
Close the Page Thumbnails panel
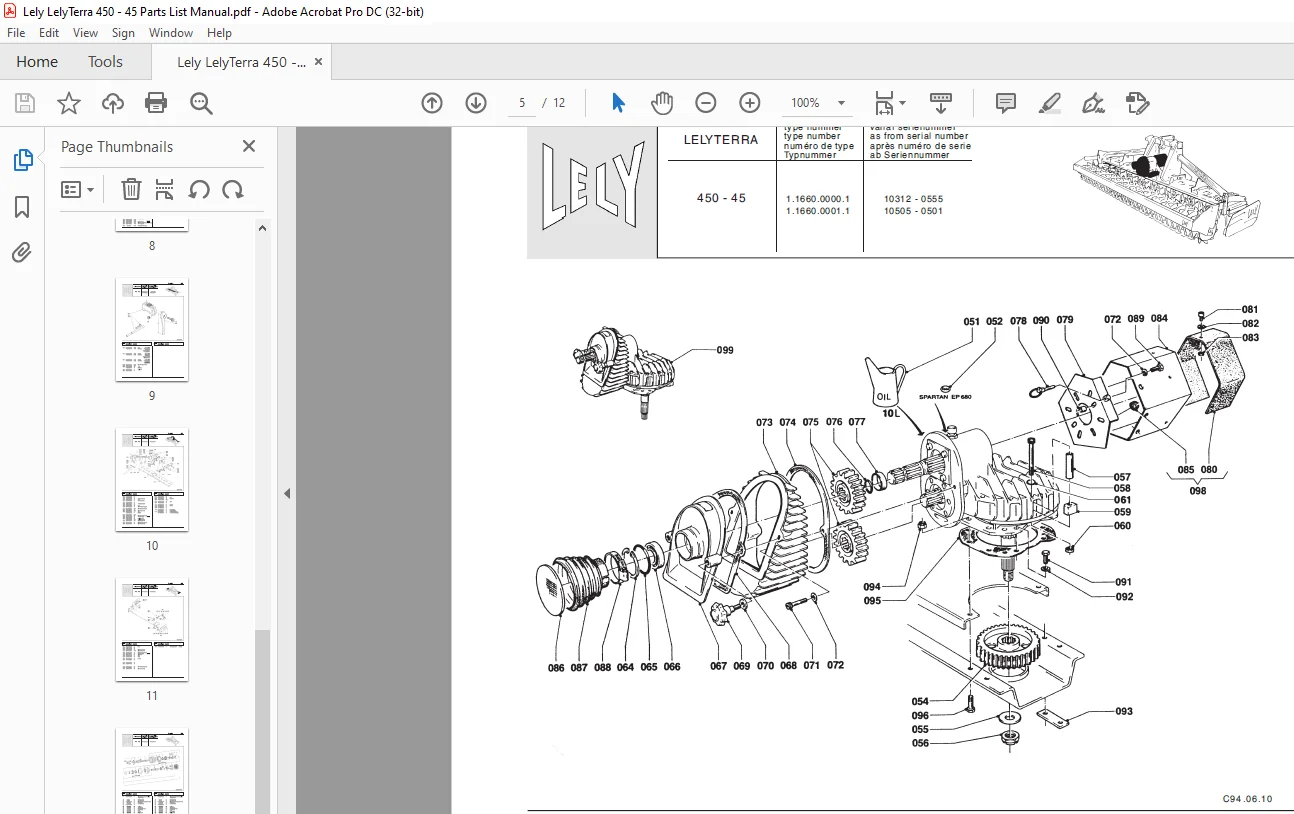[249, 146]
